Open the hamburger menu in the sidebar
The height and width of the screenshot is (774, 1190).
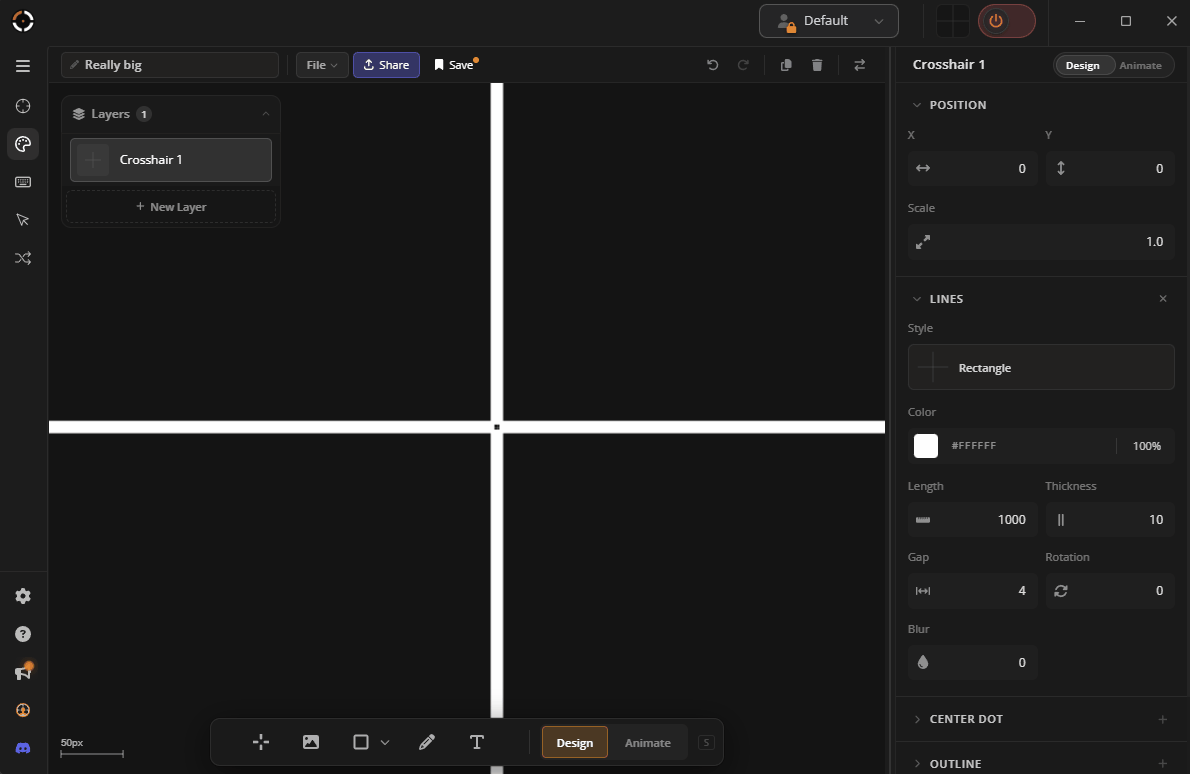(x=23, y=66)
